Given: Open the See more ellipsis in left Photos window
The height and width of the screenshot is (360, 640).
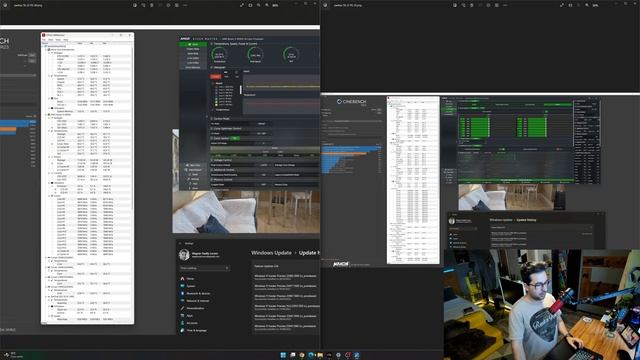Looking at the screenshot, I should click(x=185, y=5).
